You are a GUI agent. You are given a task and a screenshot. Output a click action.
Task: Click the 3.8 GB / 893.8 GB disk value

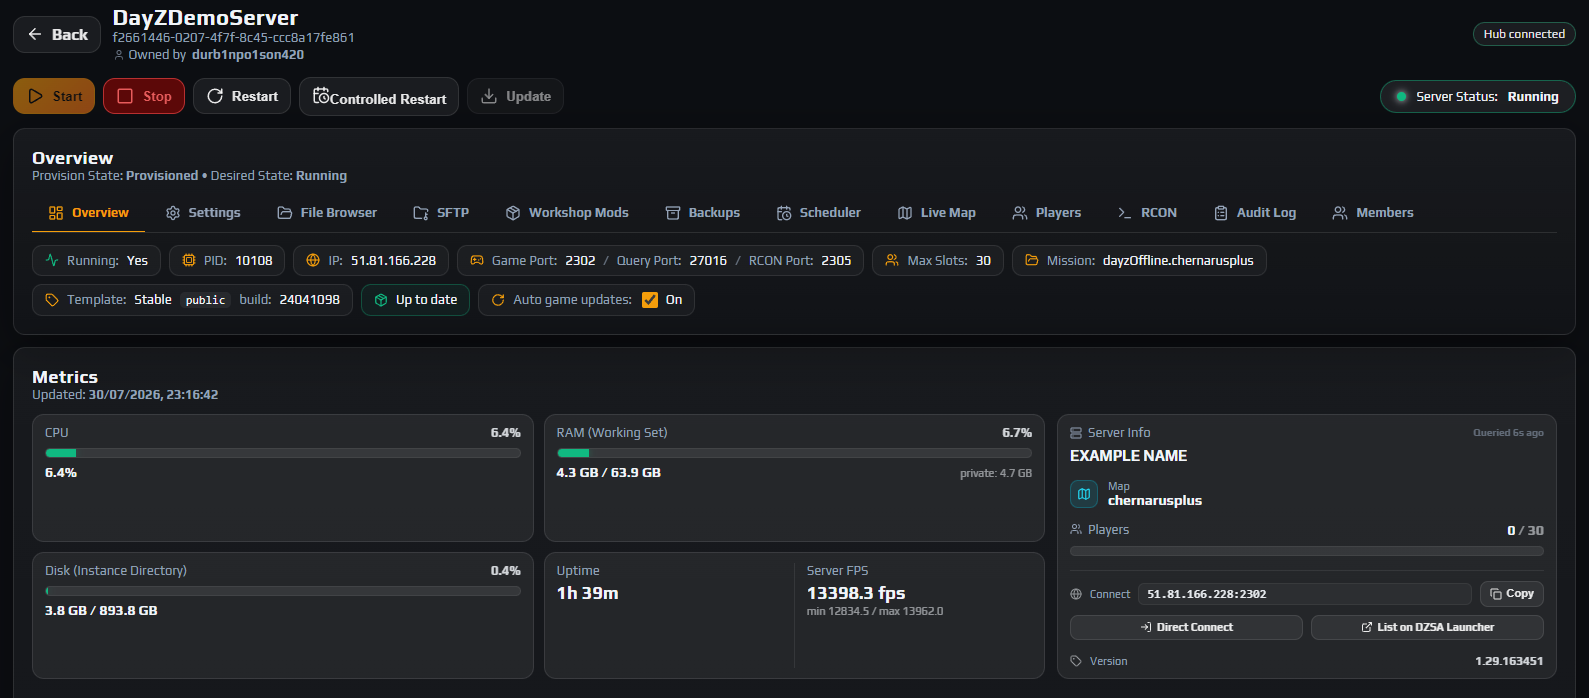101,611
